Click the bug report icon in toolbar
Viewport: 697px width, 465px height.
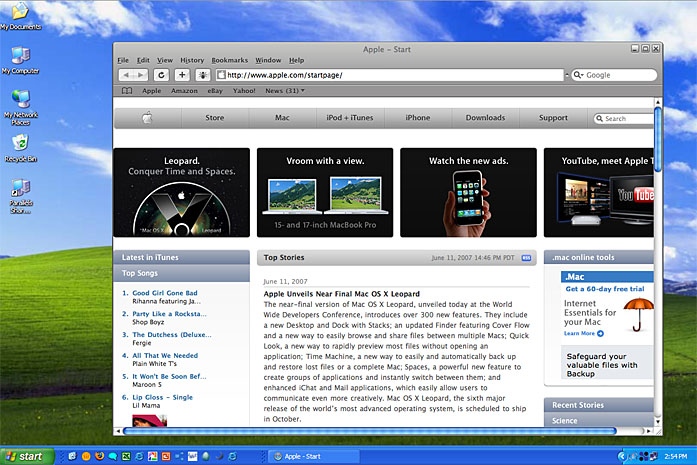pyautogui.click(x=203, y=75)
